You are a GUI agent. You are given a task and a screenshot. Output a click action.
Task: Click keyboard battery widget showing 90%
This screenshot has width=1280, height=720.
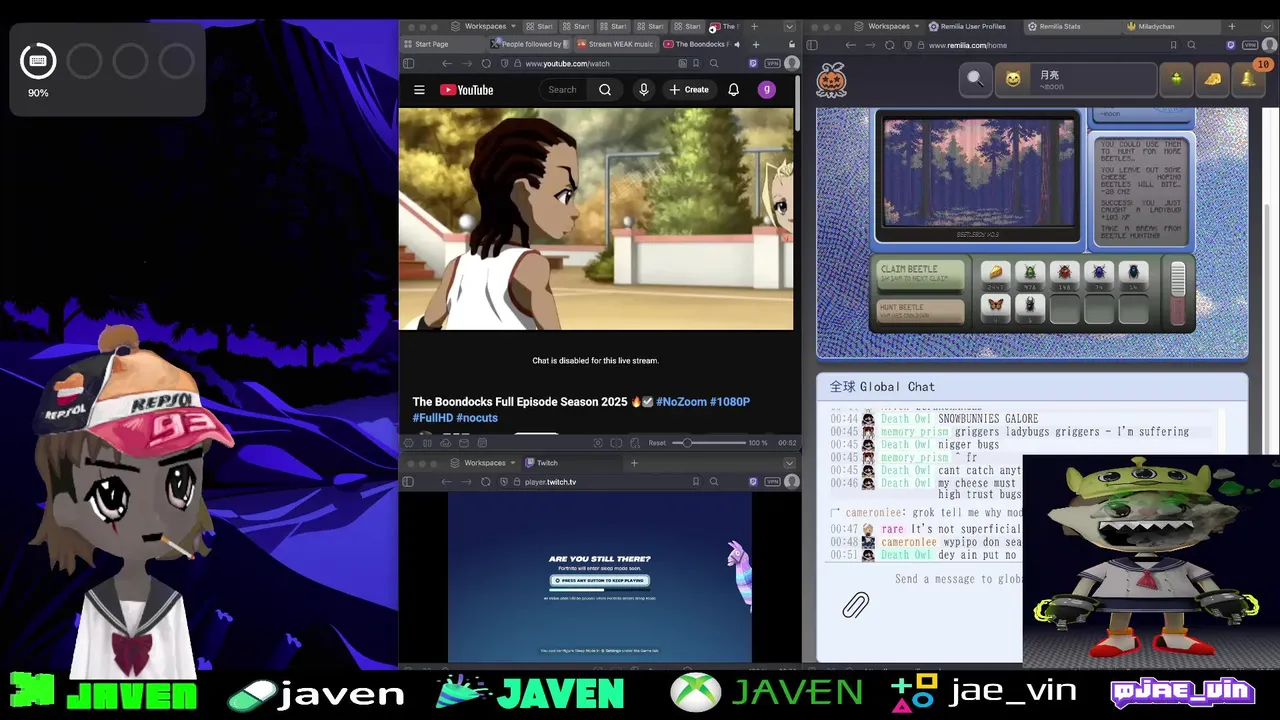tap(38, 61)
